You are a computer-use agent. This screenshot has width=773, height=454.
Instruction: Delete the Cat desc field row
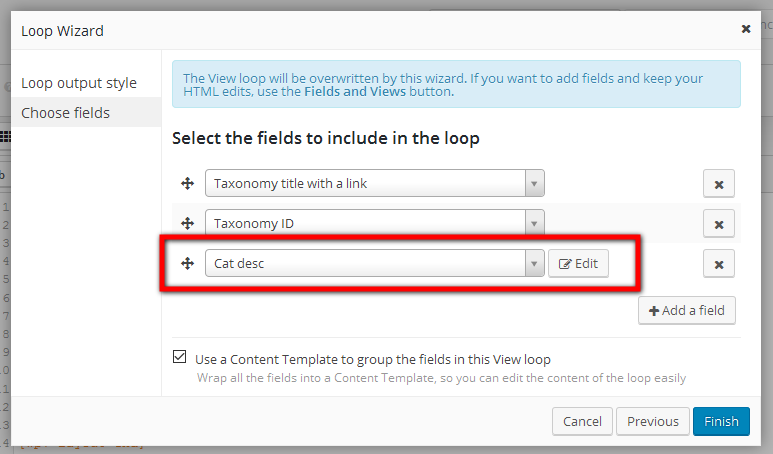pyautogui.click(x=719, y=264)
